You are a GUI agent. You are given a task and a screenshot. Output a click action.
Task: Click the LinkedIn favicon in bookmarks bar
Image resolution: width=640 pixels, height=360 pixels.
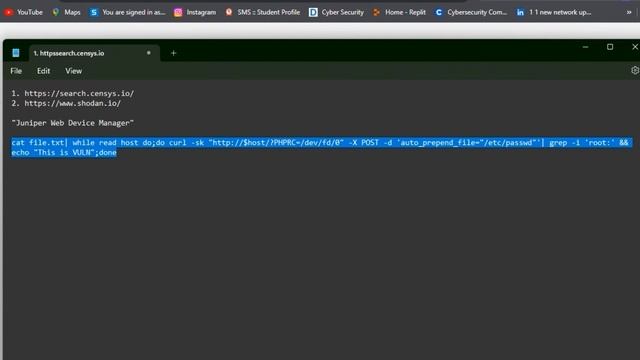click(x=520, y=12)
